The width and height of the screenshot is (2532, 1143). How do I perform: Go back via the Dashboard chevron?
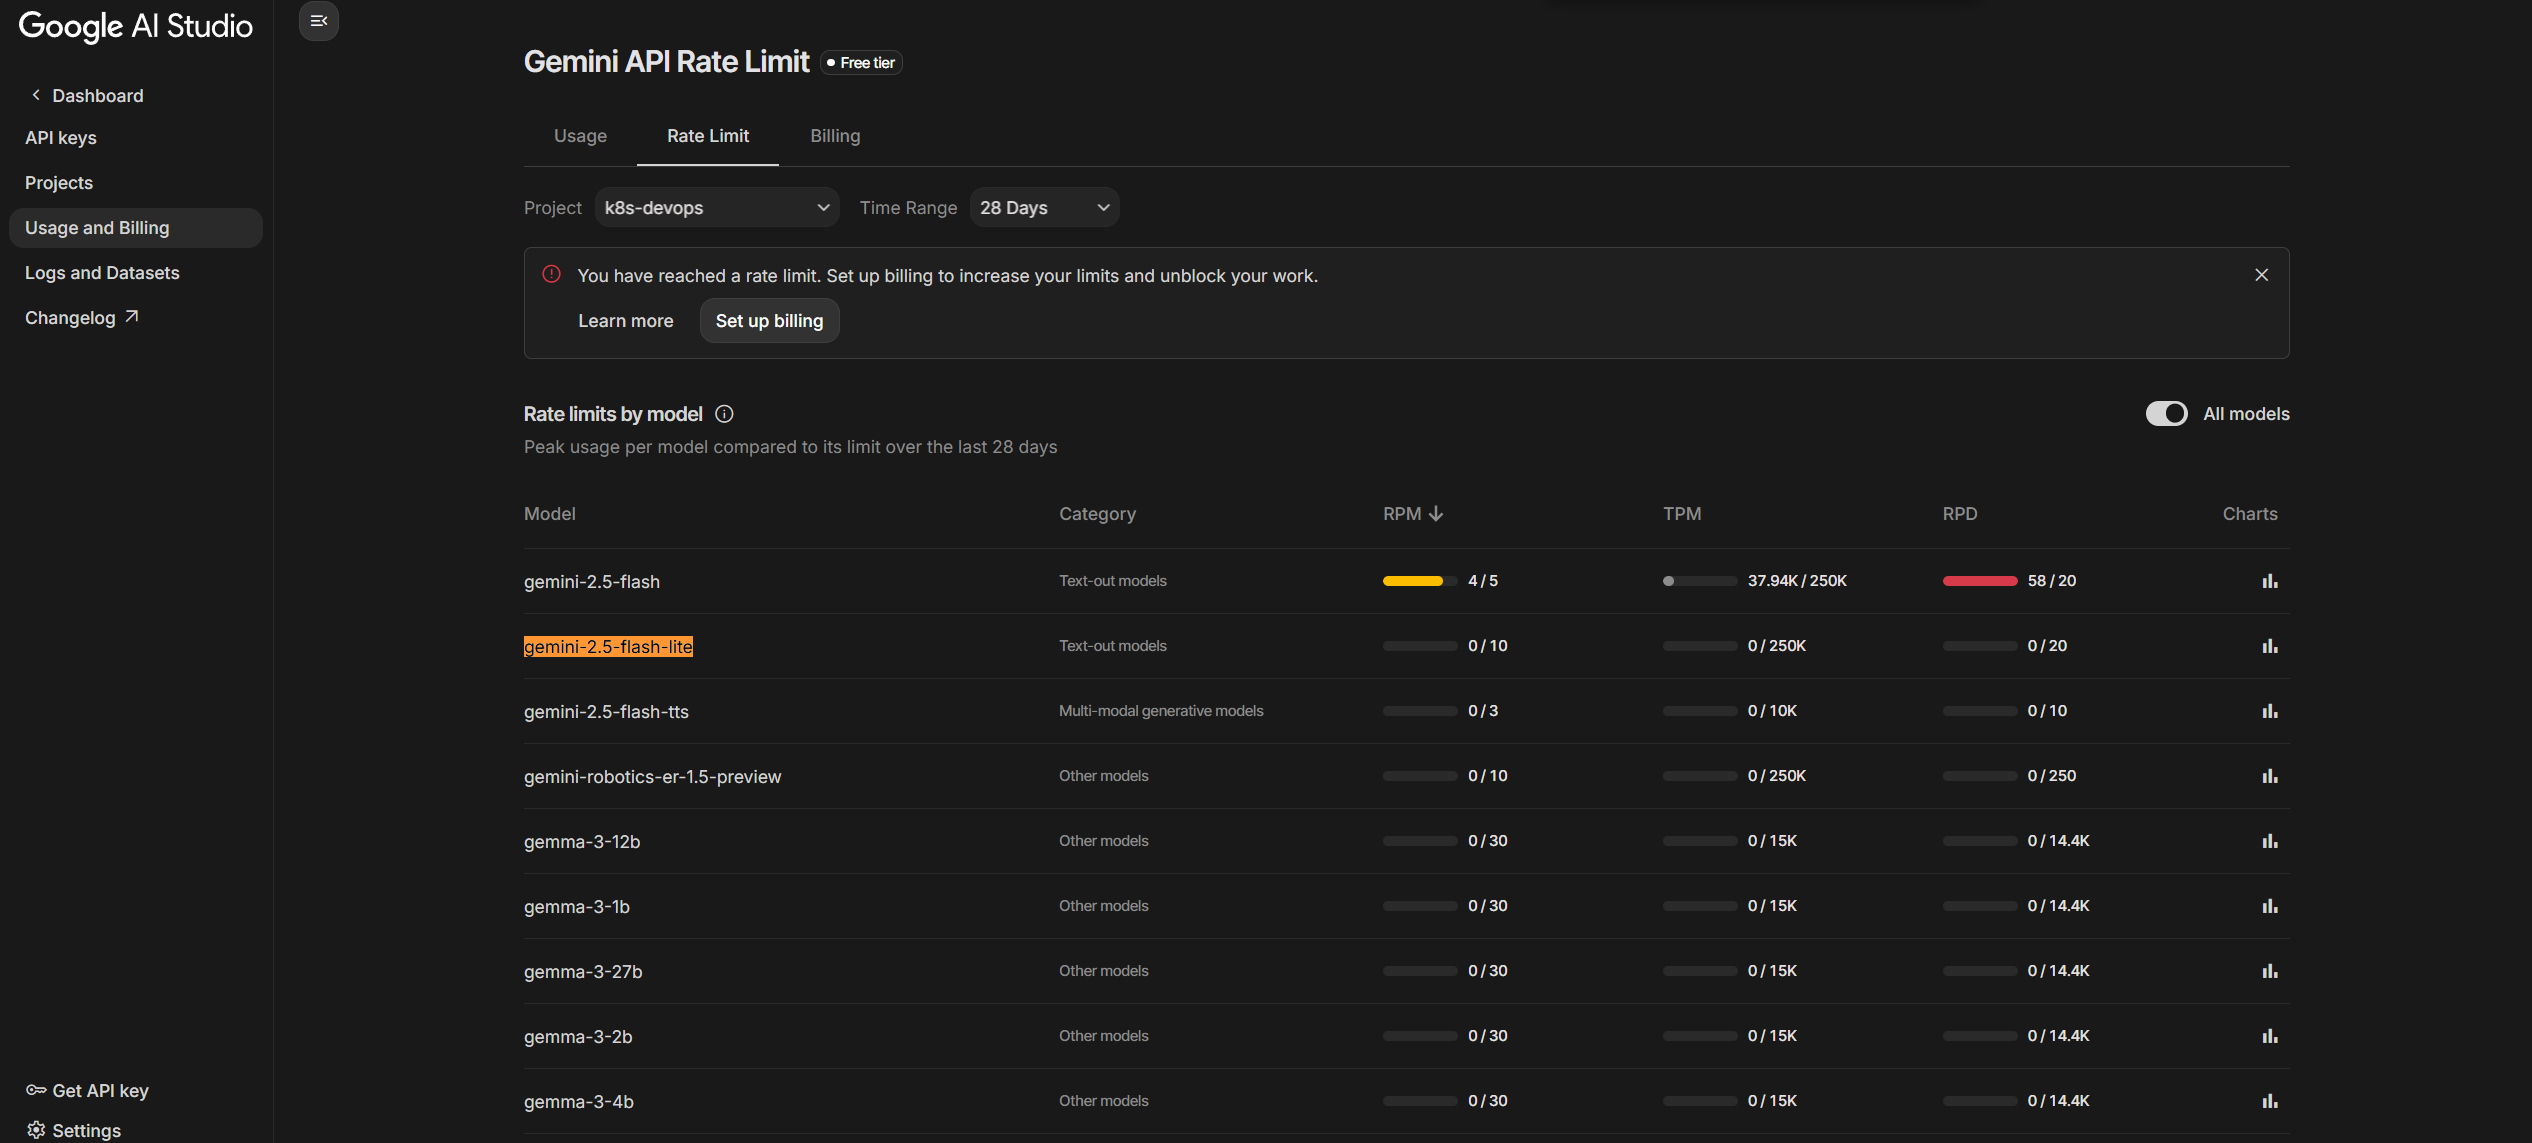click(36, 95)
